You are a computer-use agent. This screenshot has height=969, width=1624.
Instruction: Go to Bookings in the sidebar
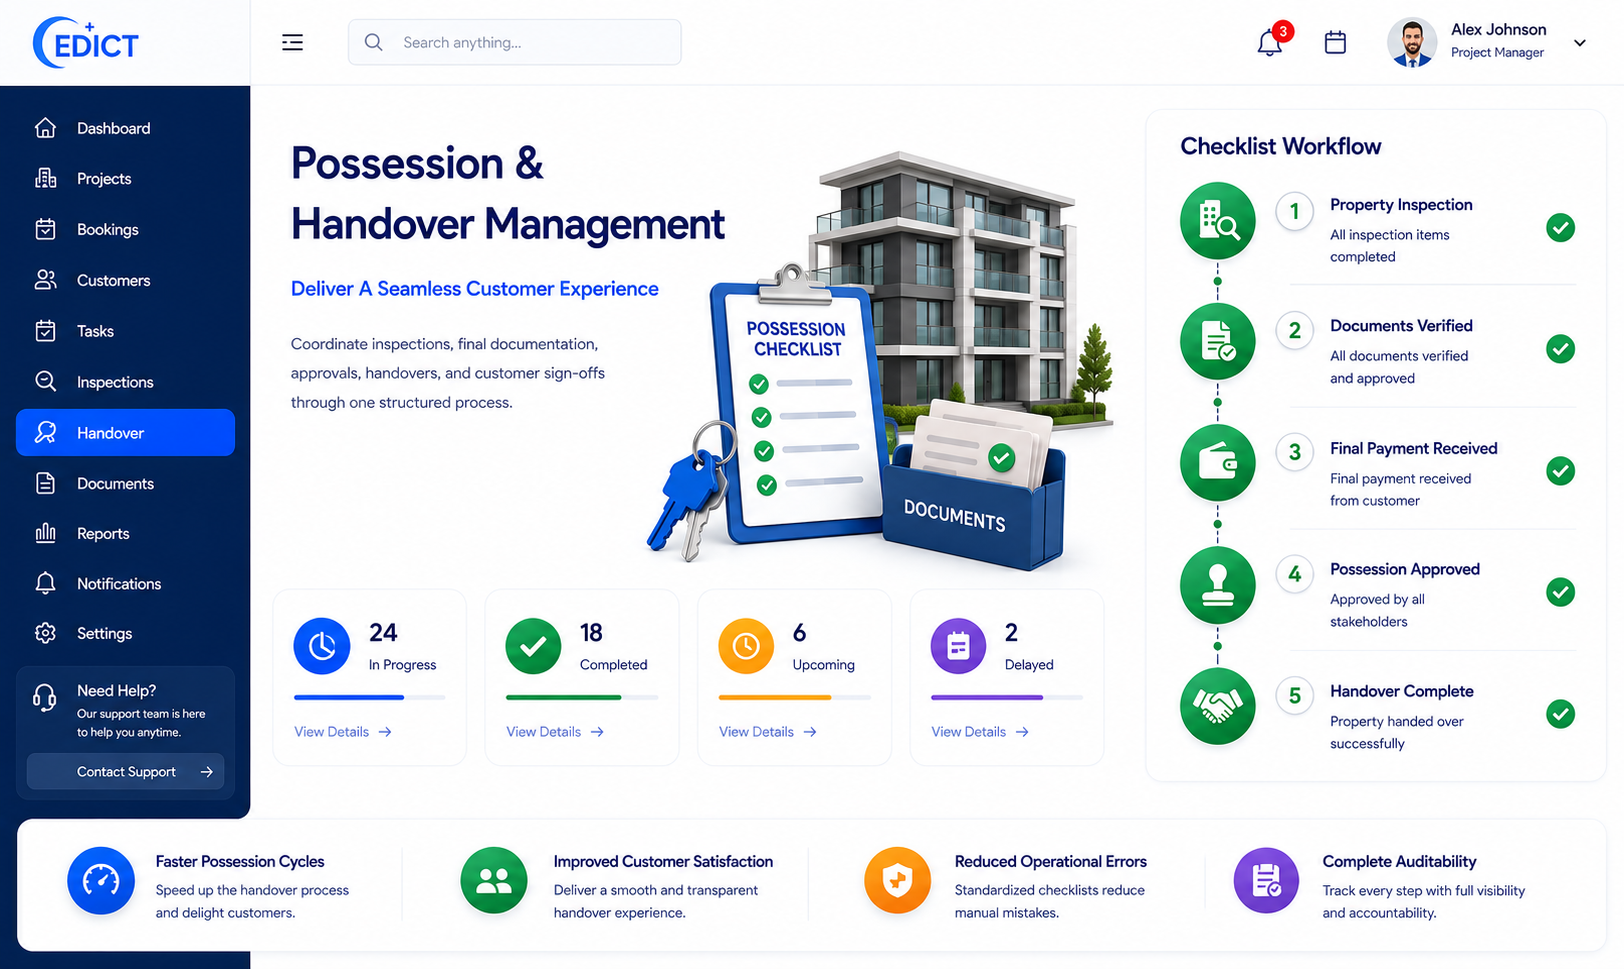(x=125, y=229)
